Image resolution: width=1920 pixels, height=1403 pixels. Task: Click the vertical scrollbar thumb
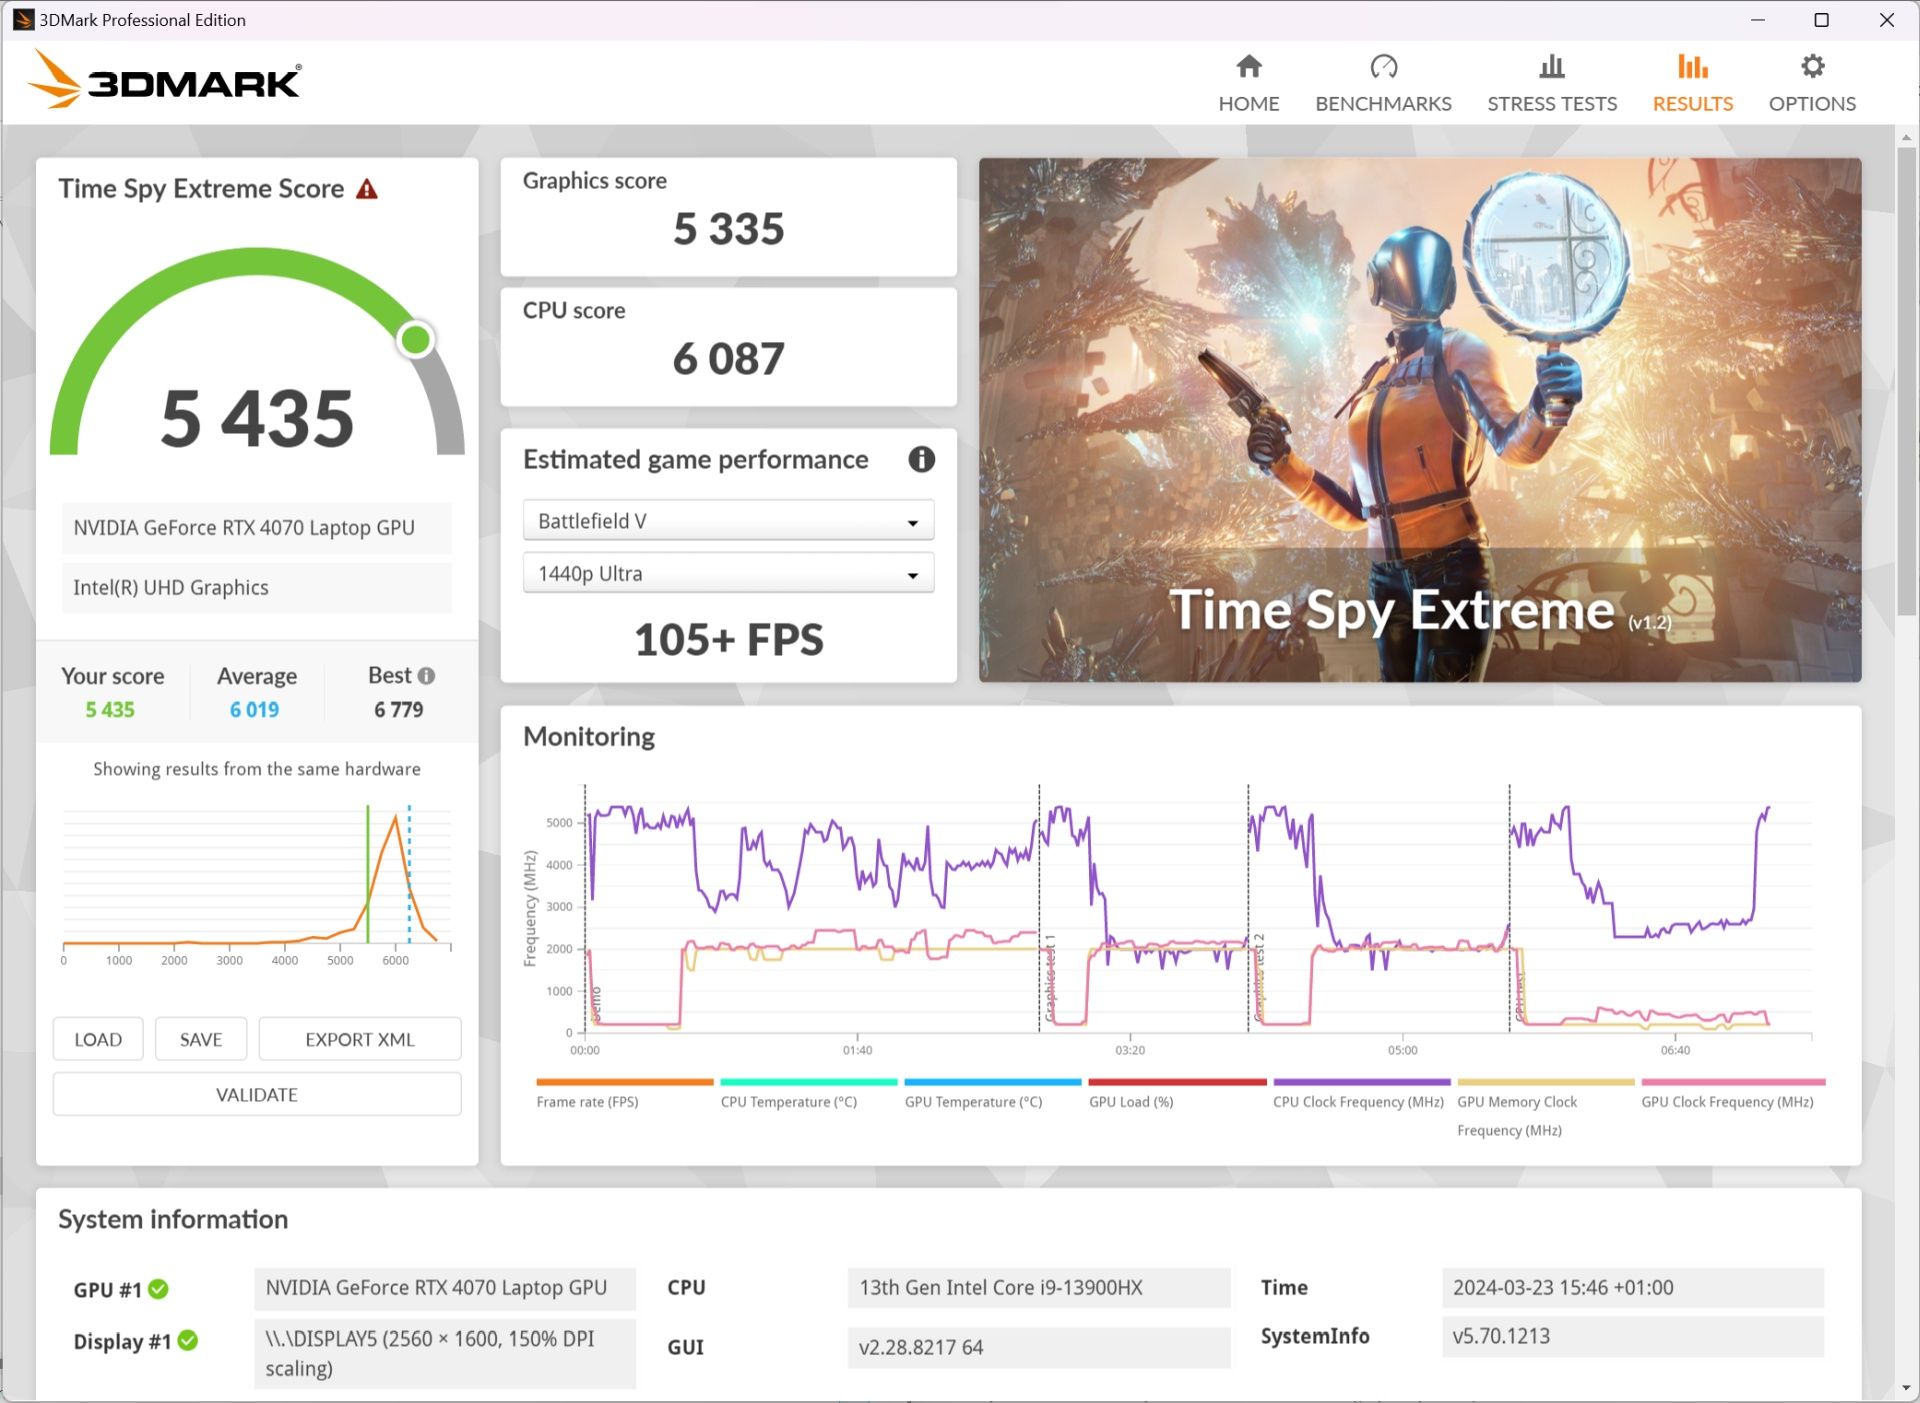click(1906, 380)
